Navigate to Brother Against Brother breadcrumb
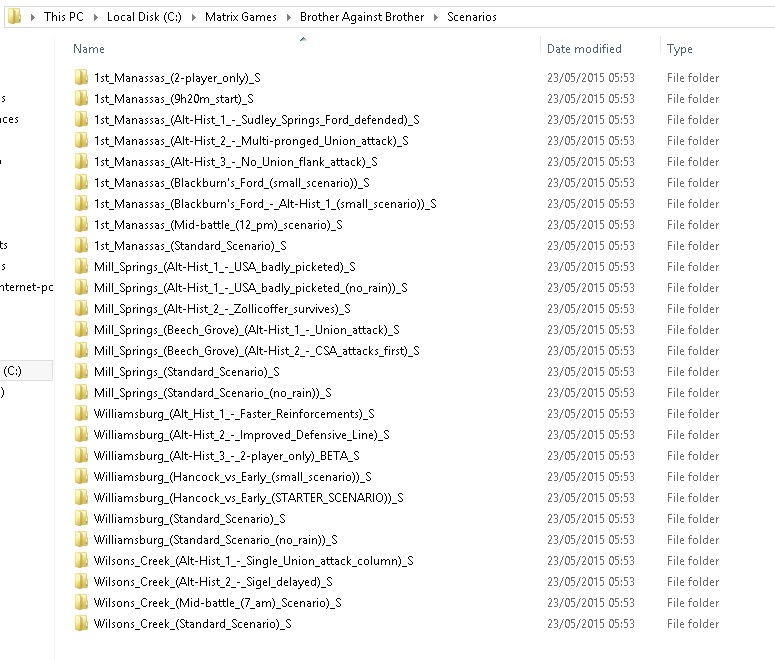This screenshot has width=775, height=660. (362, 17)
